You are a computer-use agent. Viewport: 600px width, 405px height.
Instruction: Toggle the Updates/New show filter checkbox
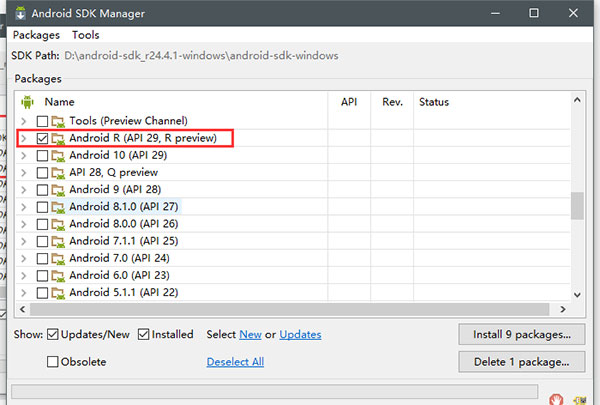[54, 334]
